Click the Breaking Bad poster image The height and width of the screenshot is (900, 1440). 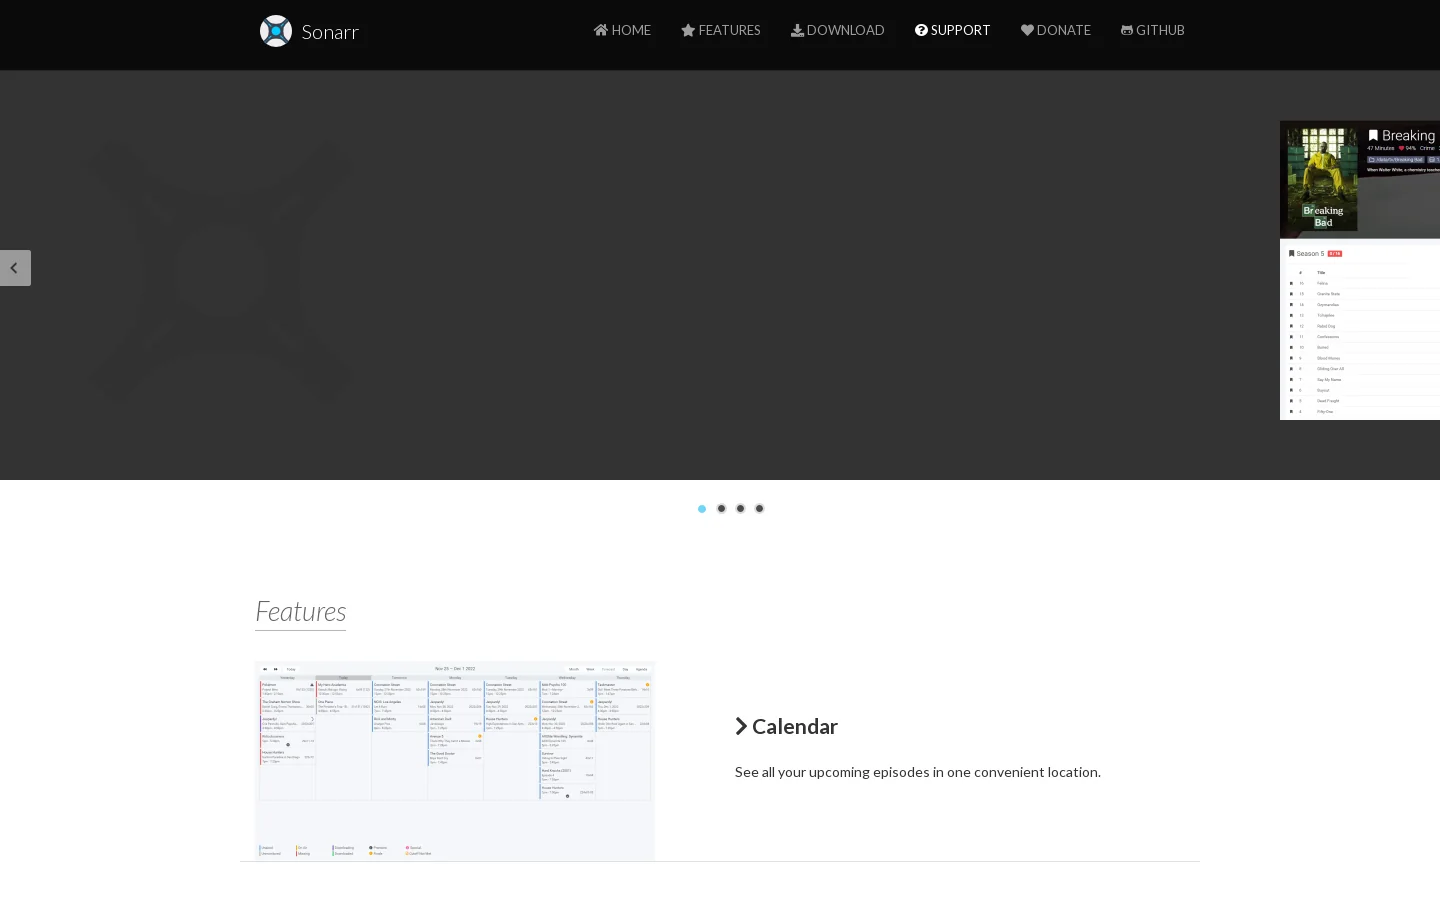(1322, 179)
